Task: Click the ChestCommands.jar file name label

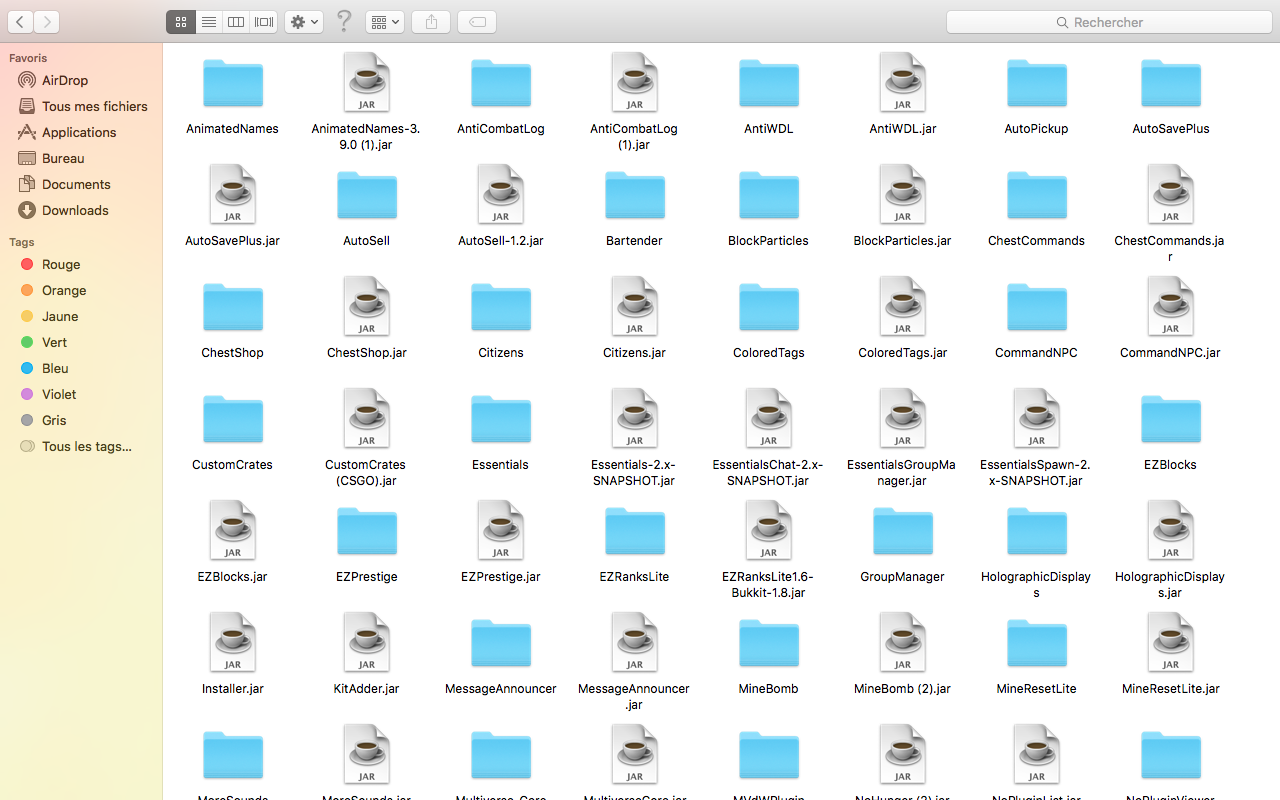Action: [1170, 249]
